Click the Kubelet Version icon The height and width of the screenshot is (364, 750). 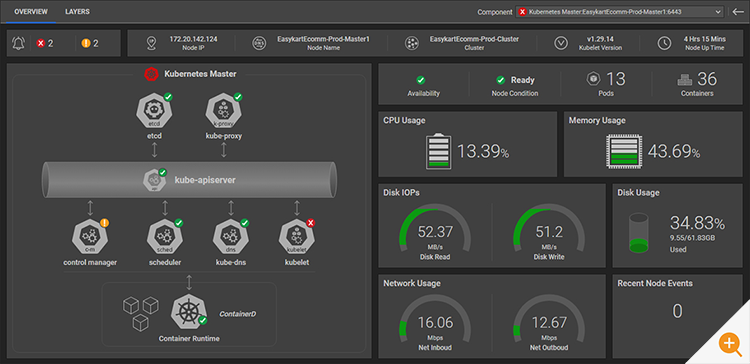coord(561,43)
